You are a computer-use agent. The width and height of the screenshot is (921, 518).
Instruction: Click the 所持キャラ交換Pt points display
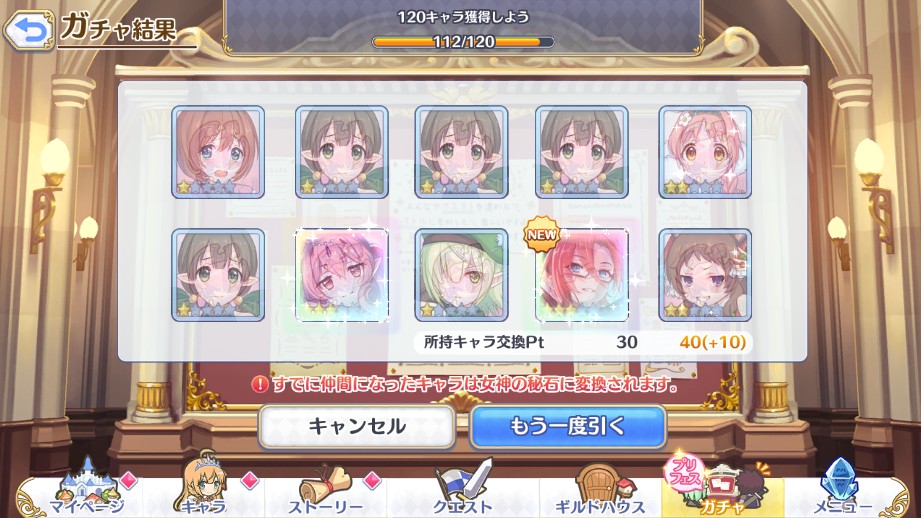(582, 342)
